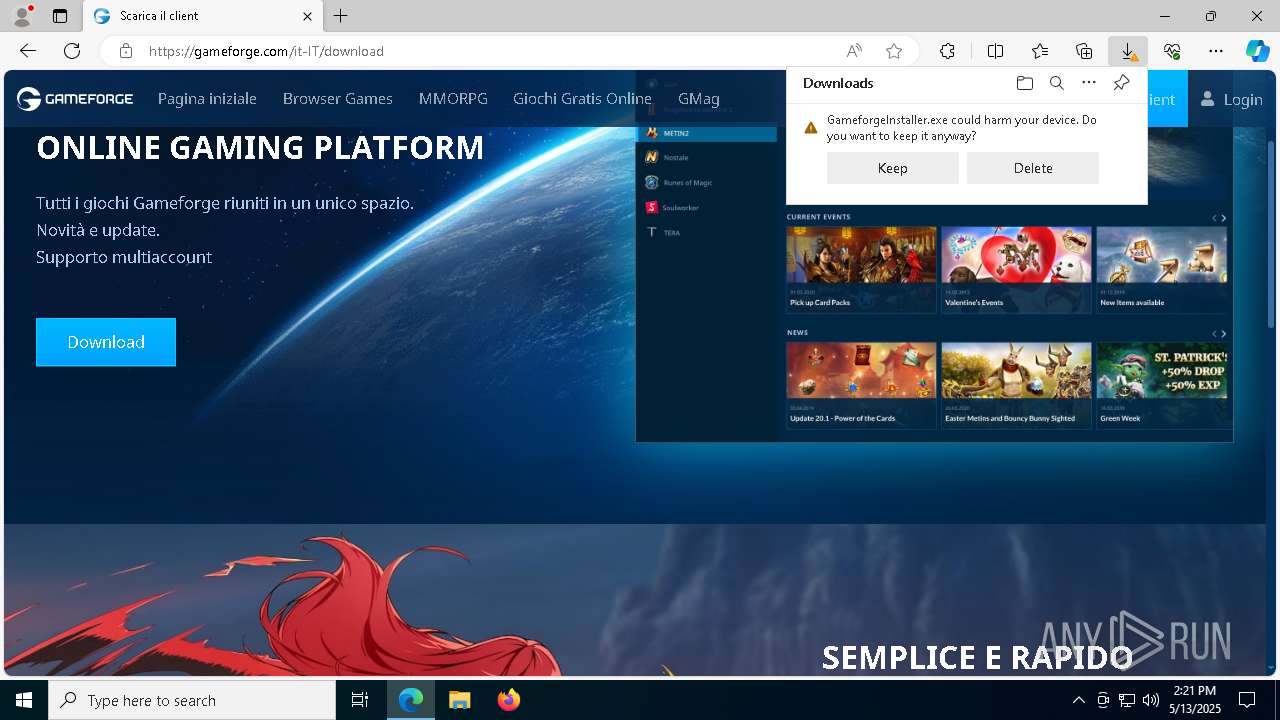Toggle split screen view icon
This screenshot has width=1280, height=720.
(x=995, y=51)
